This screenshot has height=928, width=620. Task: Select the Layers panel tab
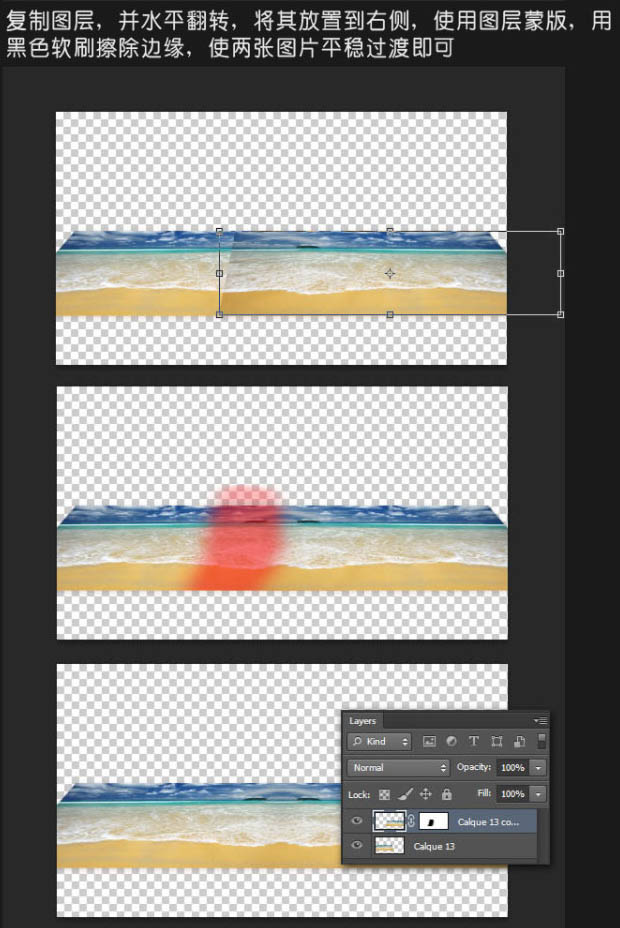click(x=362, y=721)
